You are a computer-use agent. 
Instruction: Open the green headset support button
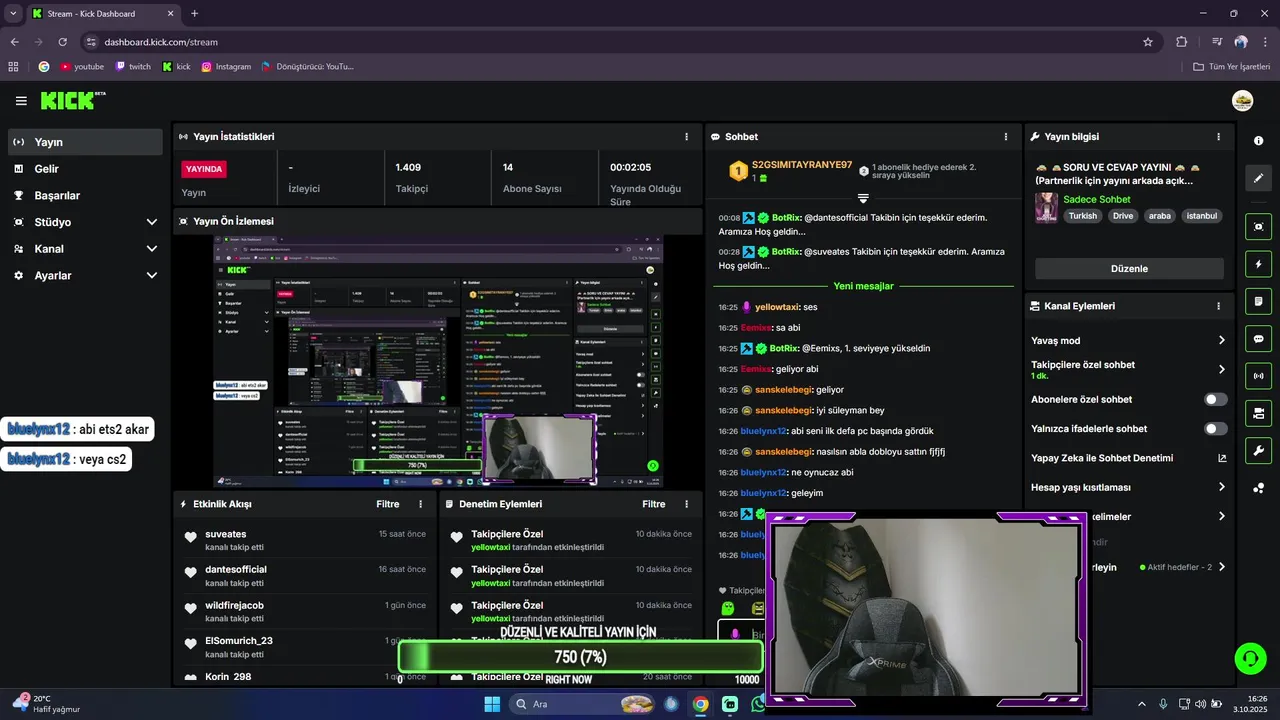(x=1250, y=658)
